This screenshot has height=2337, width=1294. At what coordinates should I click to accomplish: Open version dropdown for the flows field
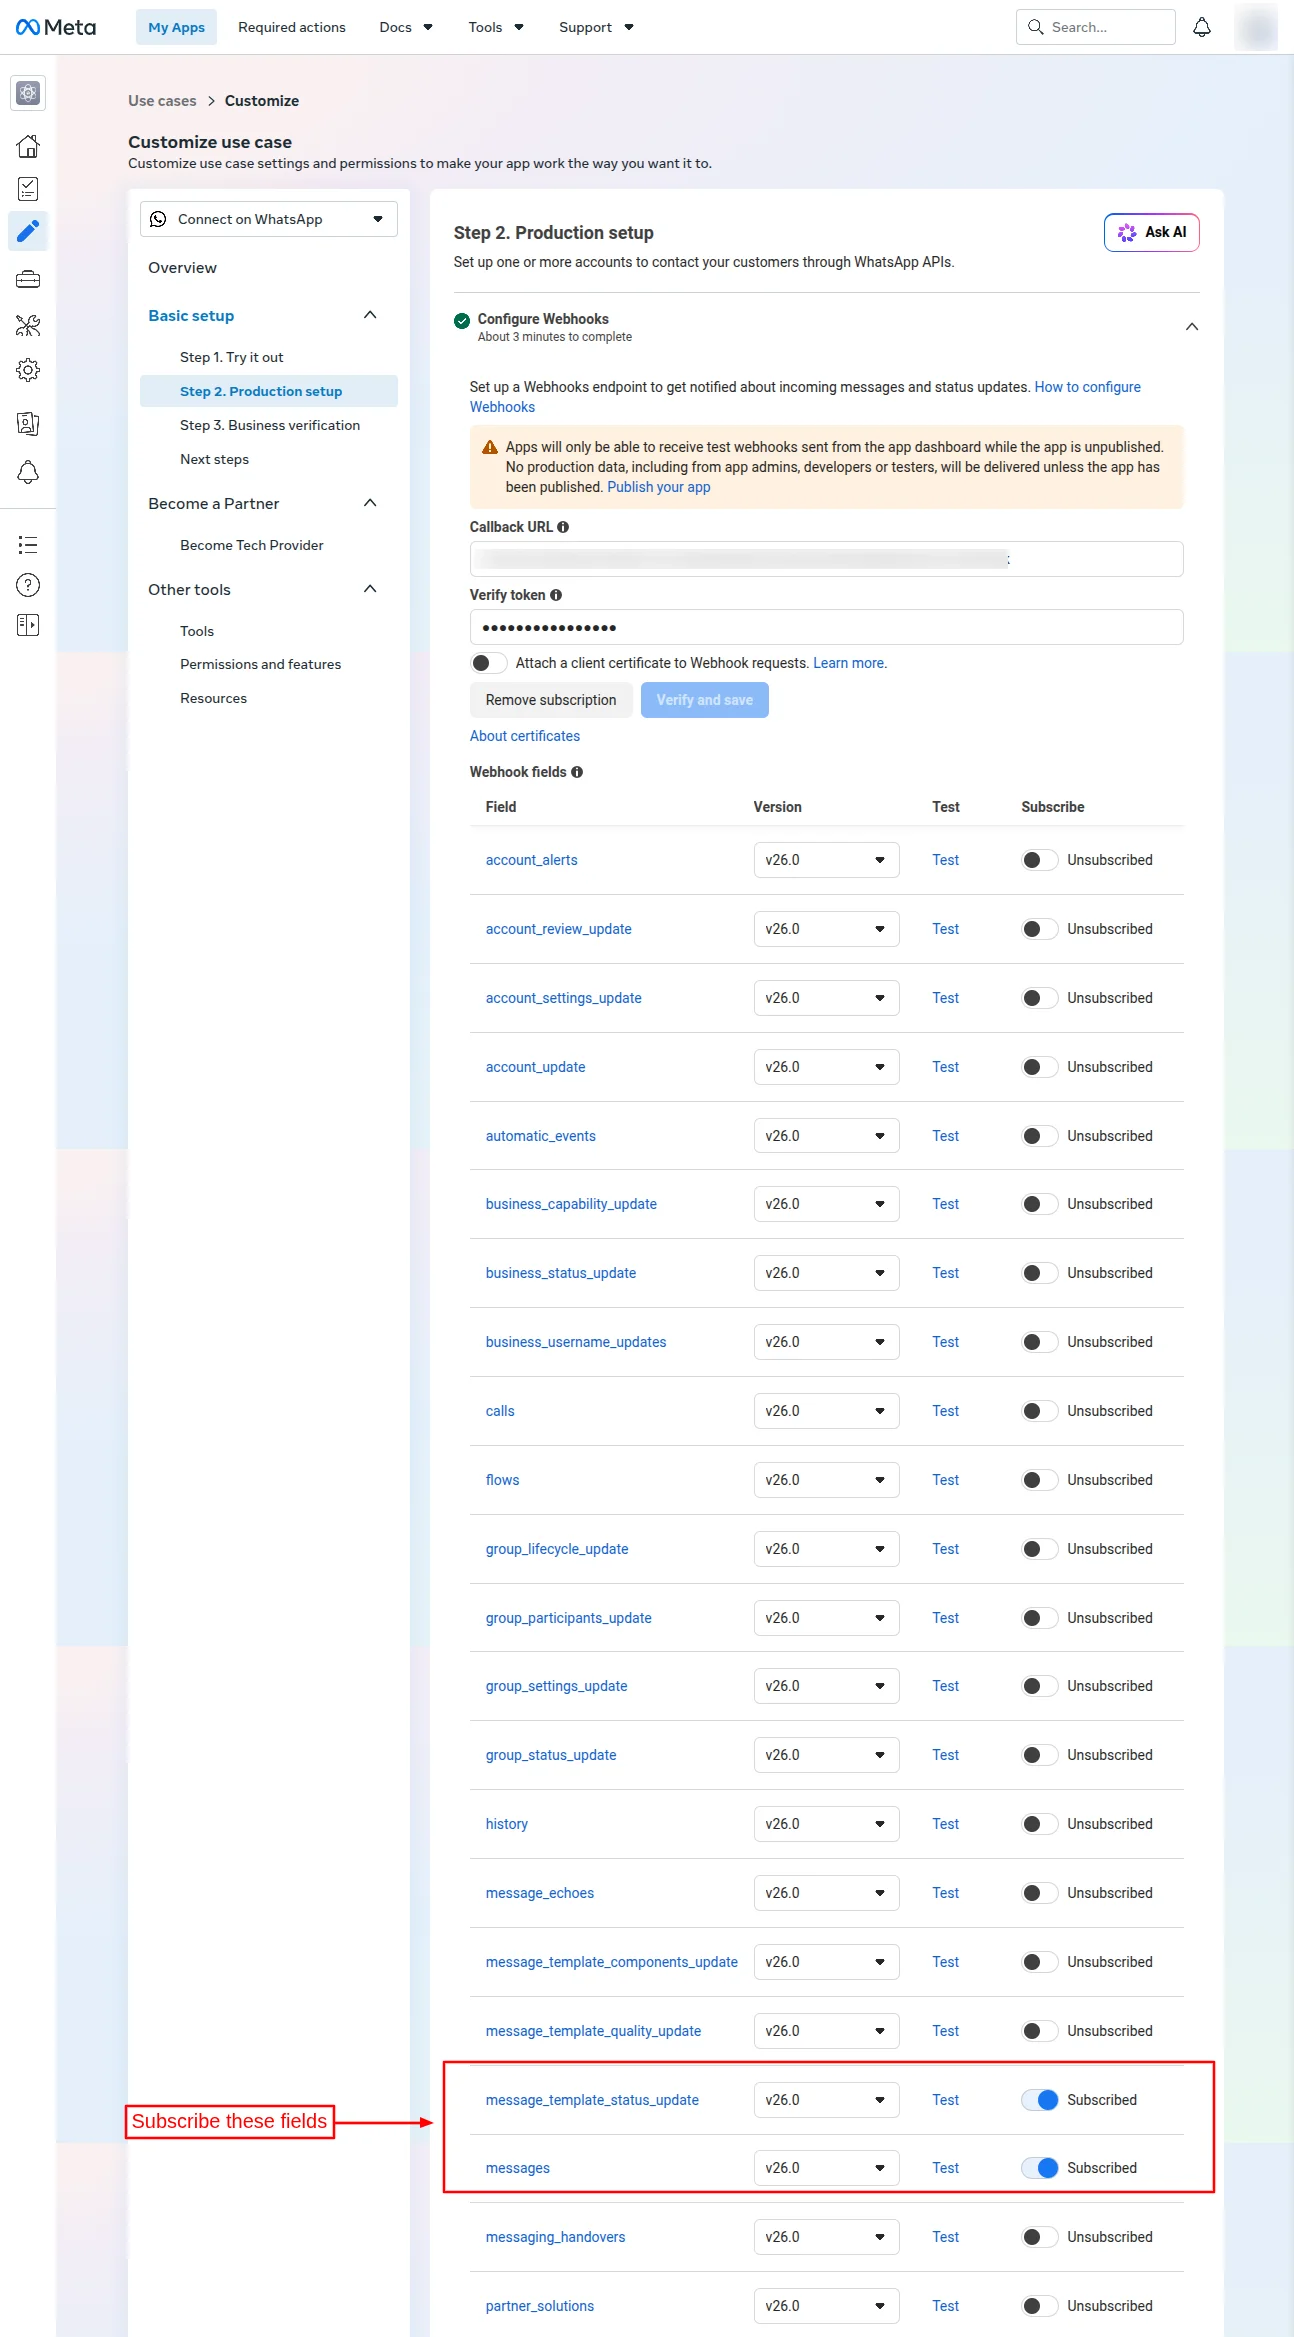click(826, 1480)
